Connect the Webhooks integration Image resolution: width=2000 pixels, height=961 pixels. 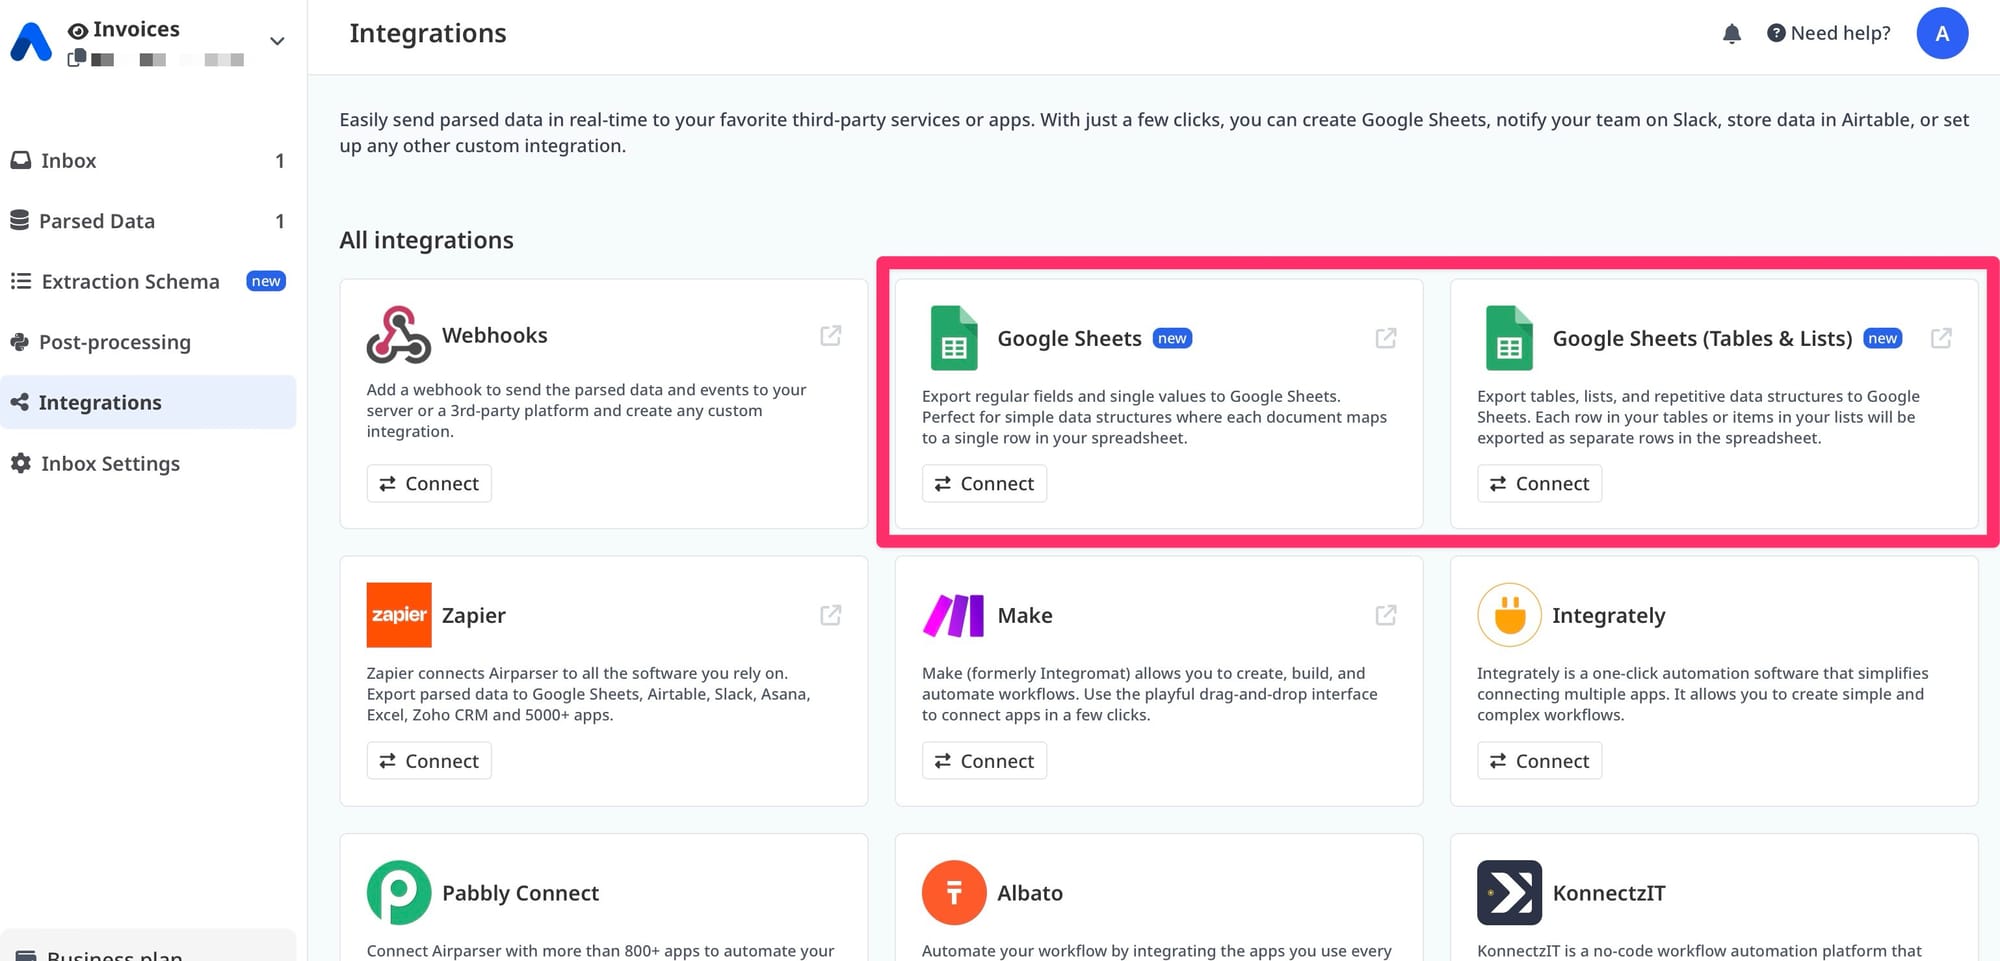[x=429, y=484]
